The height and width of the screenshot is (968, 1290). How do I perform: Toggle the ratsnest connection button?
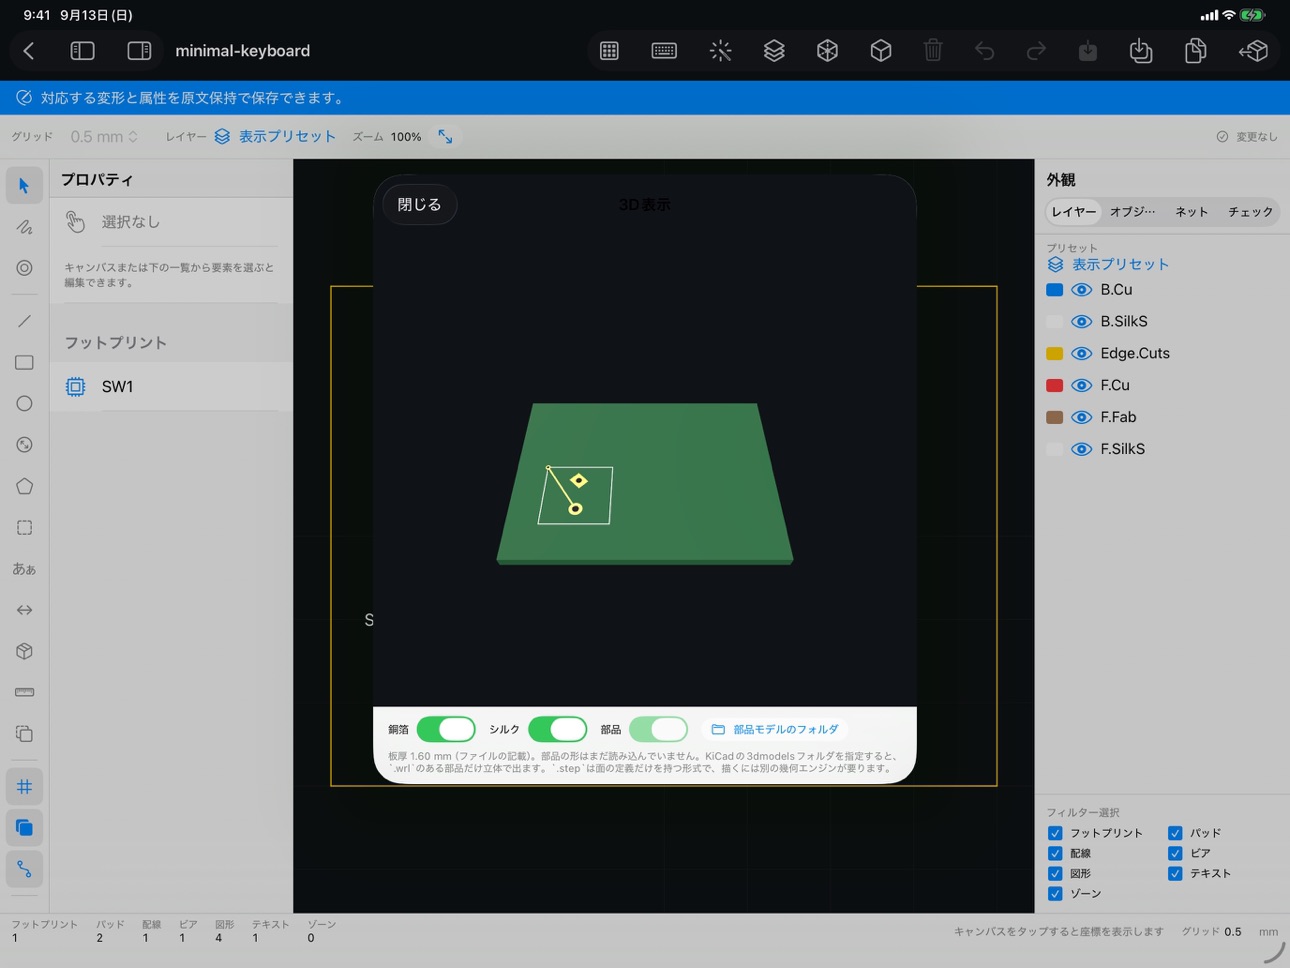[x=24, y=869]
